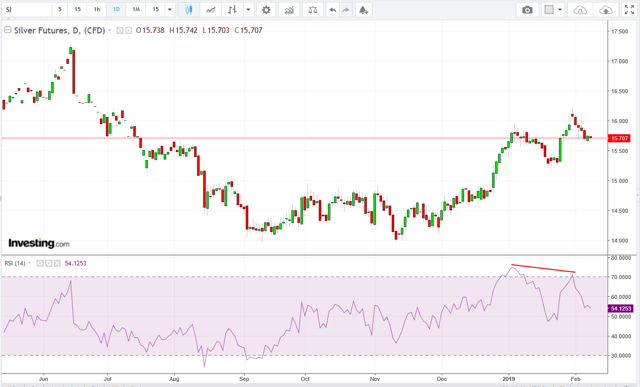
Task: Toggle RSI indicator visibility
Action: (x=40, y=263)
